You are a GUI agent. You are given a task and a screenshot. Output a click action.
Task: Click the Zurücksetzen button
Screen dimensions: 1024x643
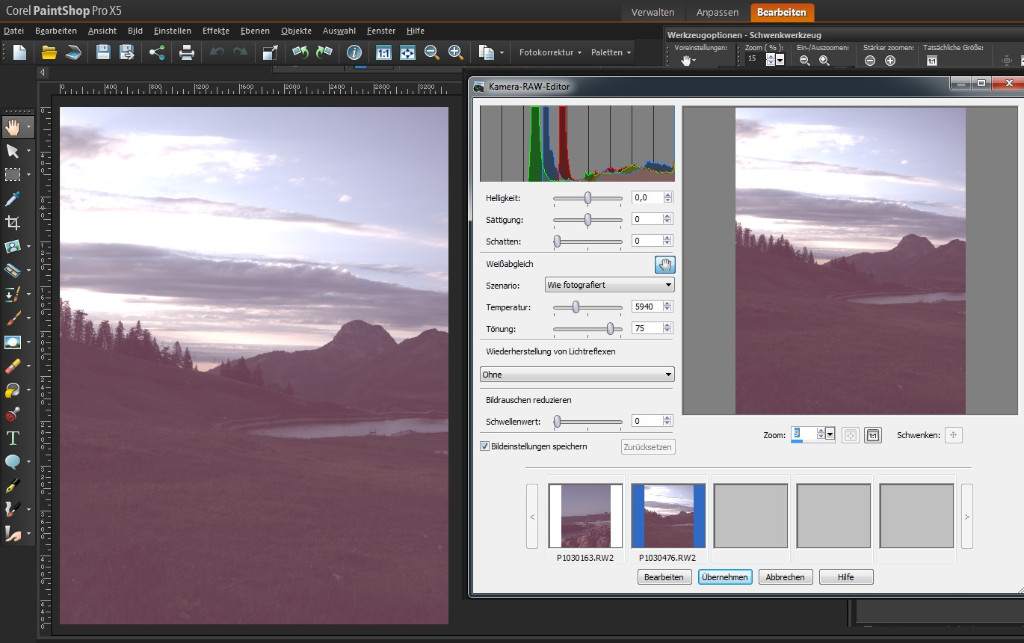tap(647, 447)
